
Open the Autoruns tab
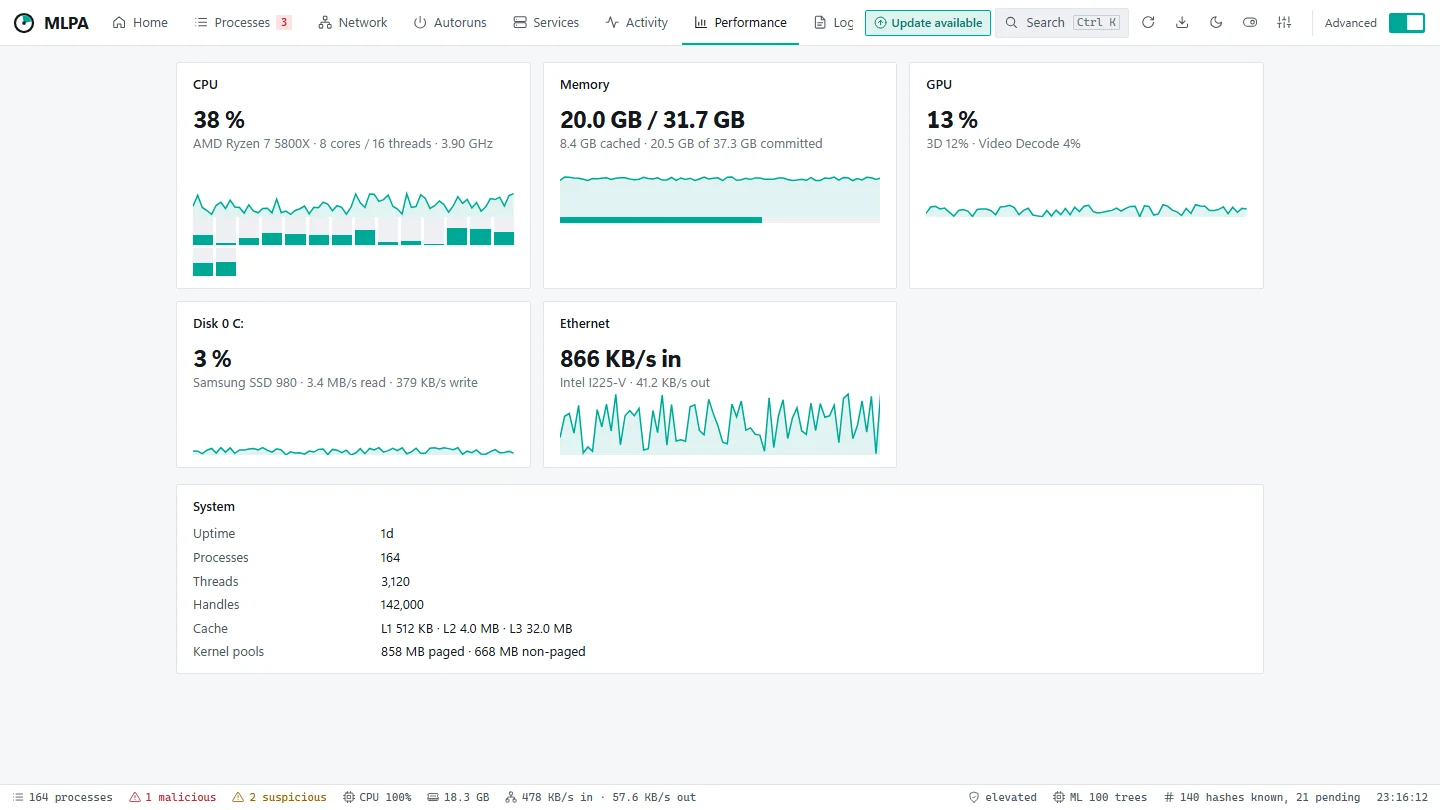450,22
